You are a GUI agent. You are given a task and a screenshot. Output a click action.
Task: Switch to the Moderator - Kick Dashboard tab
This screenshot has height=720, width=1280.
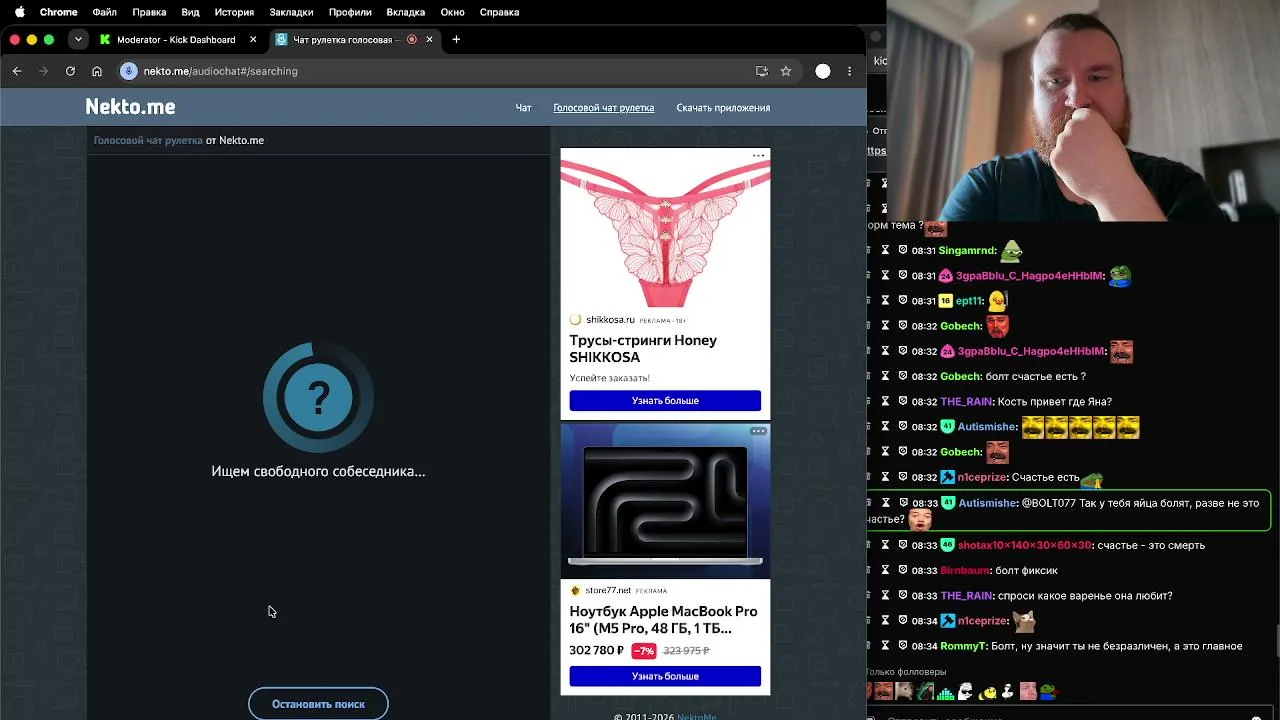point(176,40)
